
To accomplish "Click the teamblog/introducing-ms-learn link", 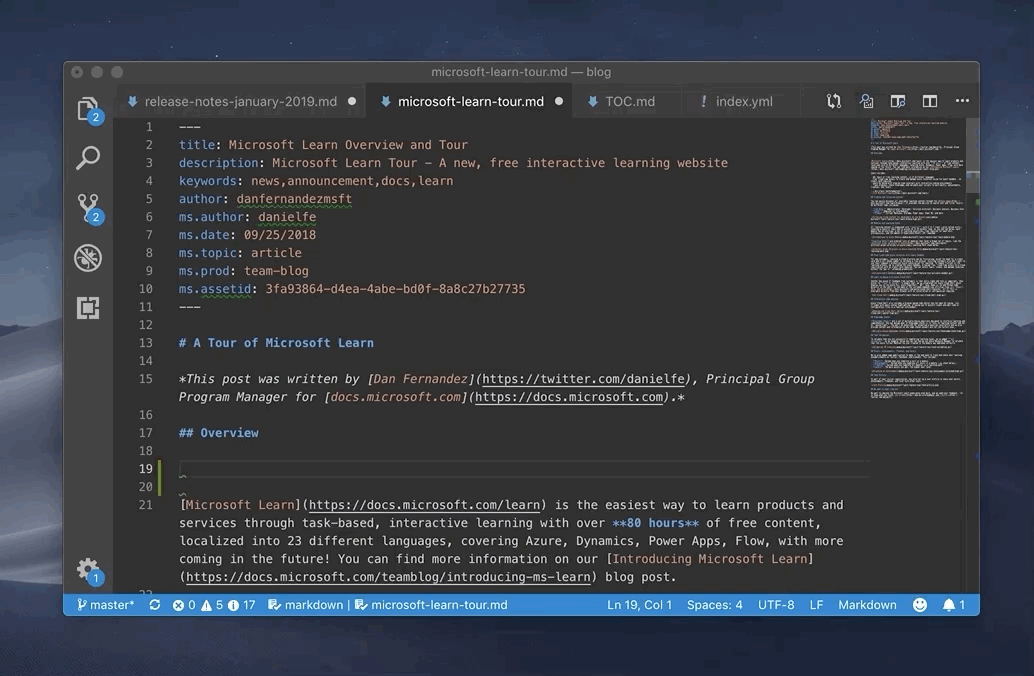I will [388, 577].
